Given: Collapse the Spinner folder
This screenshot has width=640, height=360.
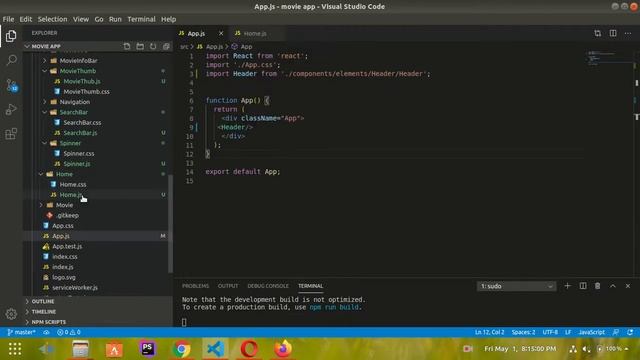Looking at the screenshot, I should pyautogui.click(x=70, y=143).
